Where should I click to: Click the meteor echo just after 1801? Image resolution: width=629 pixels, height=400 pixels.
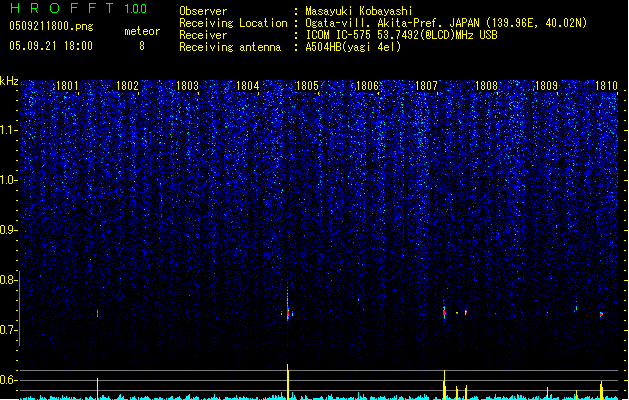97,314
